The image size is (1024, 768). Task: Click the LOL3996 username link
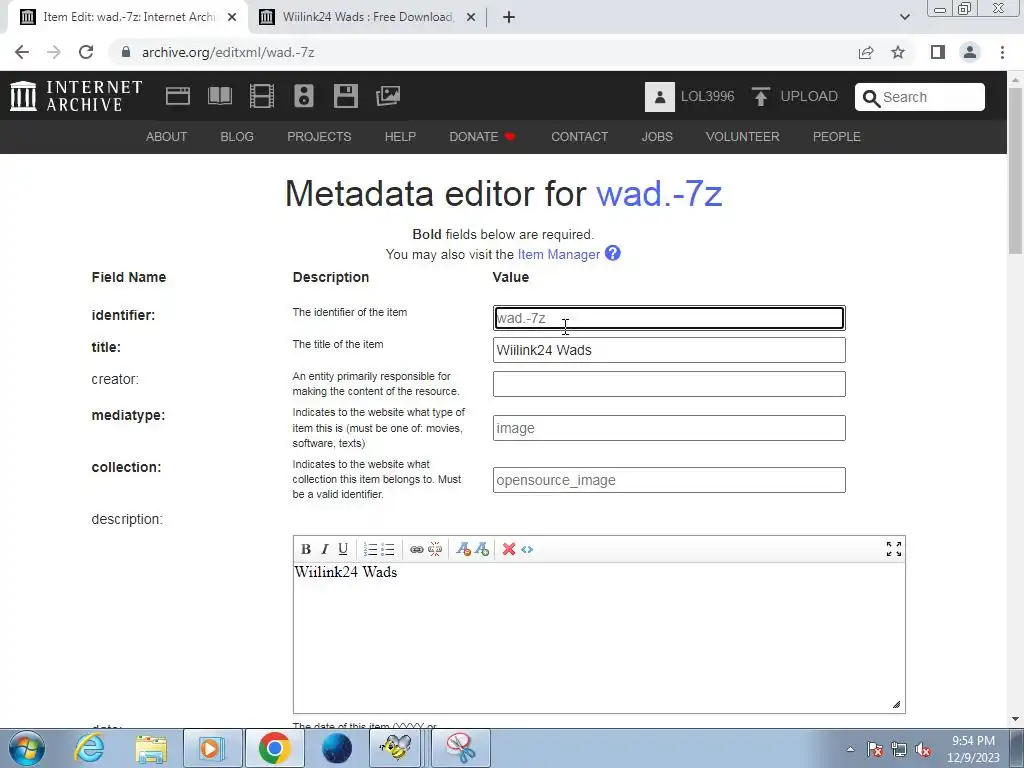pyautogui.click(x=707, y=97)
